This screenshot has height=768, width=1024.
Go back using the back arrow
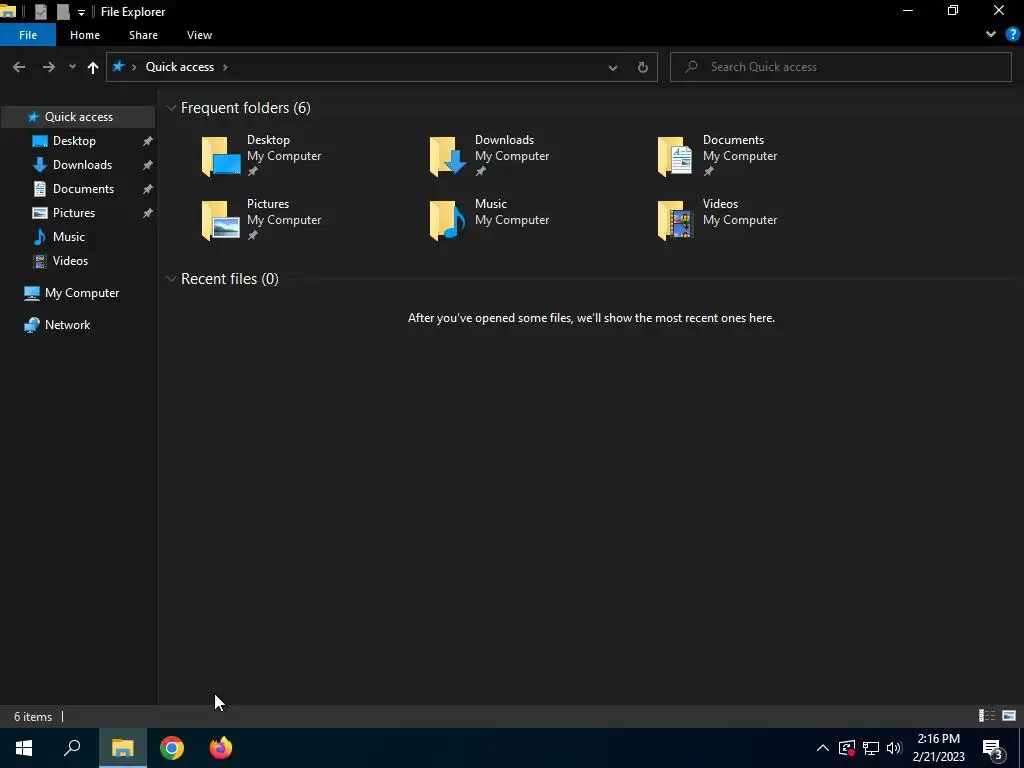click(x=19, y=67)
